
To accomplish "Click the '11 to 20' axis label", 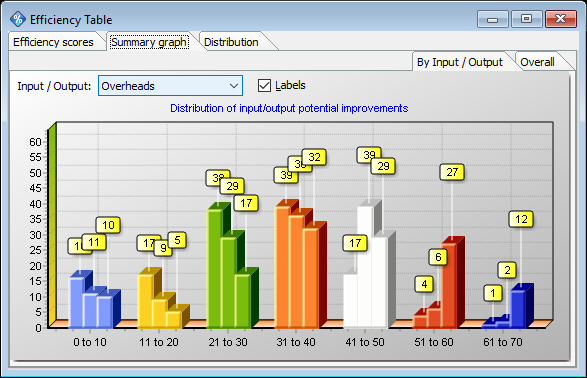I will pos(159,342).
